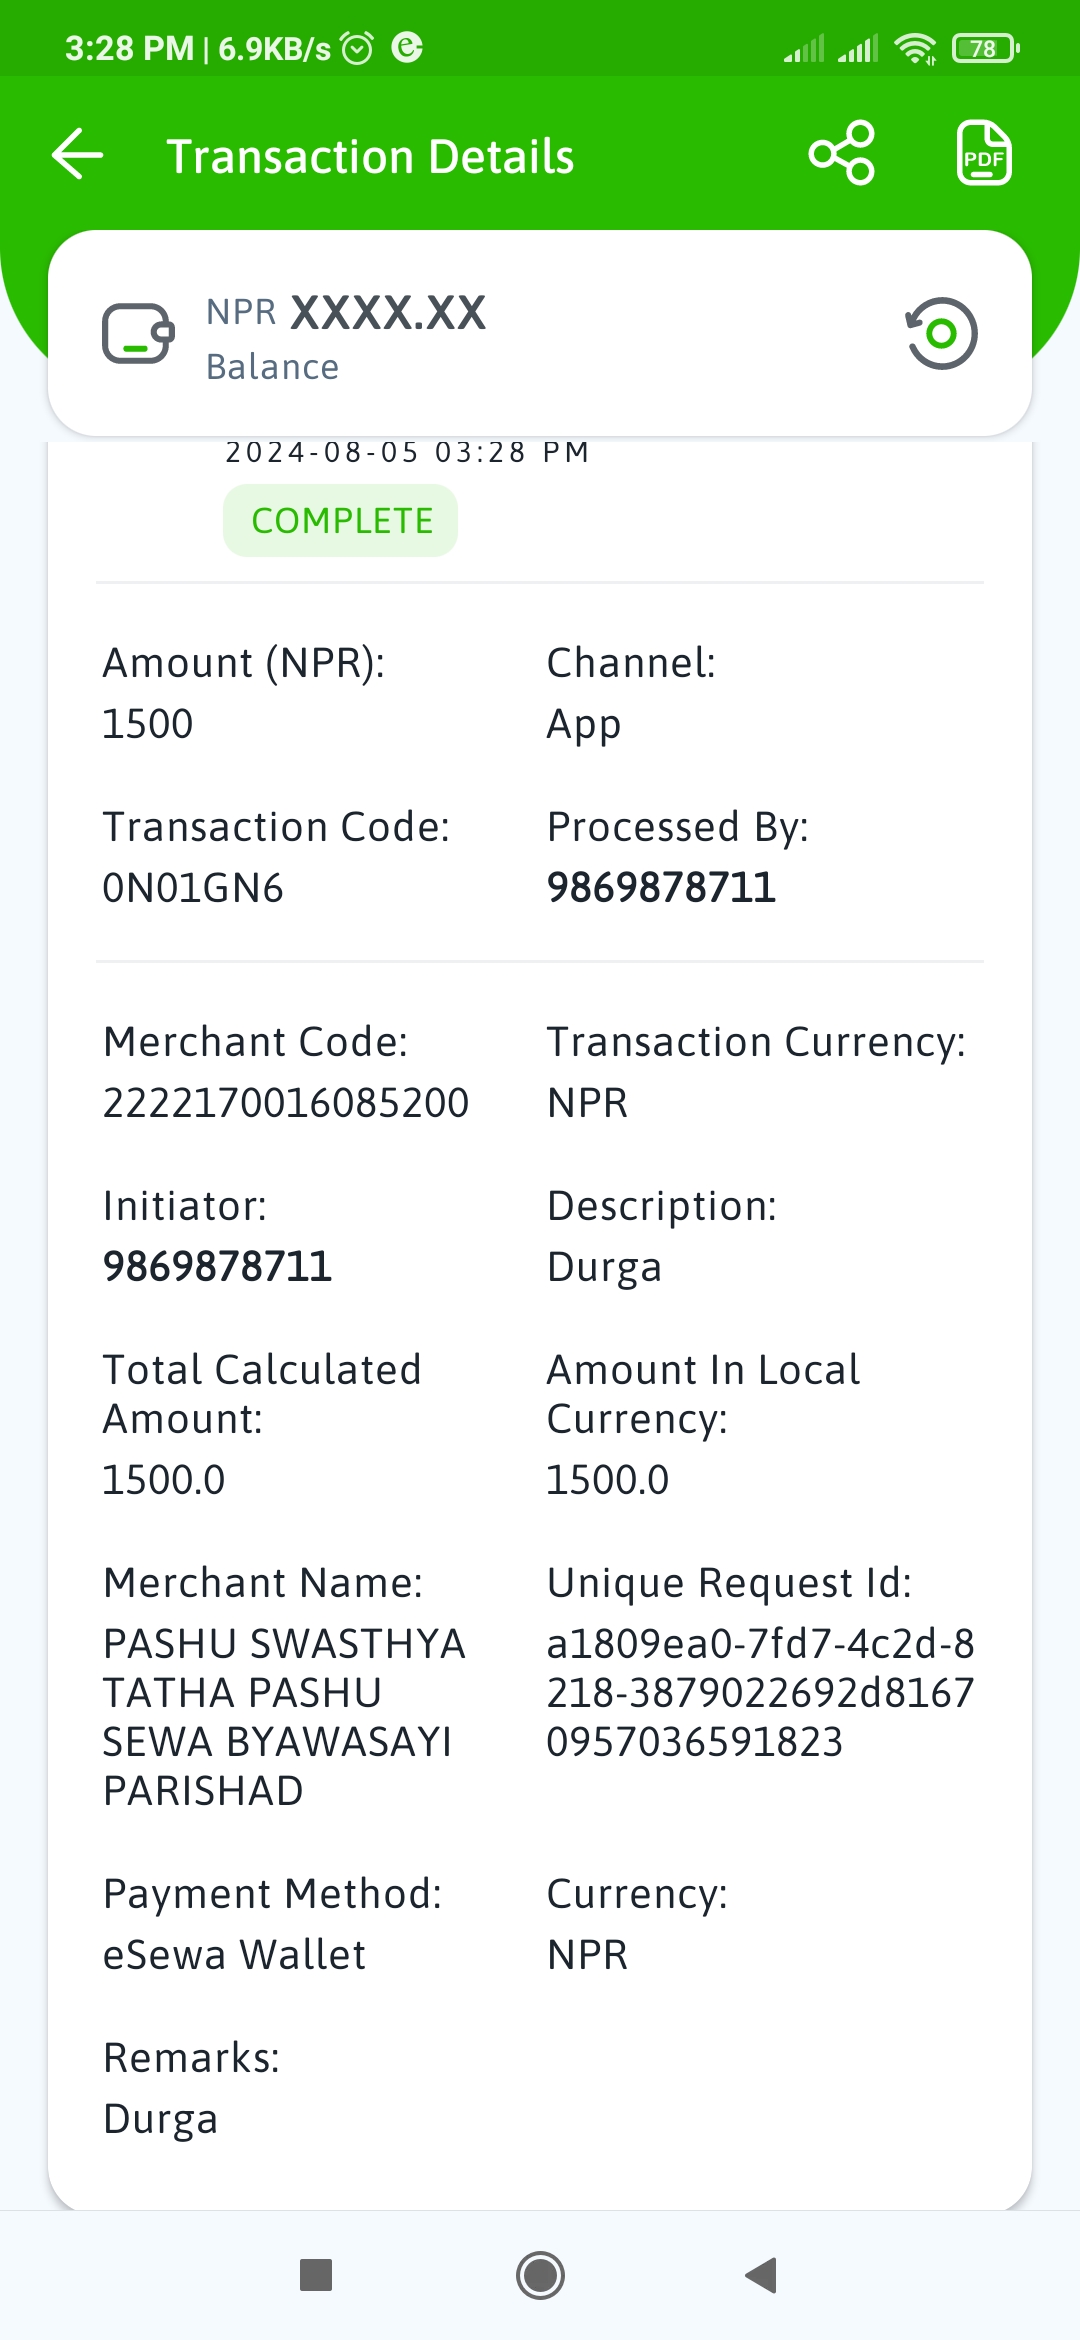Tap the COMPLETE status badge
This screenshot has width=1080, height=2340.
click(341, 521)
